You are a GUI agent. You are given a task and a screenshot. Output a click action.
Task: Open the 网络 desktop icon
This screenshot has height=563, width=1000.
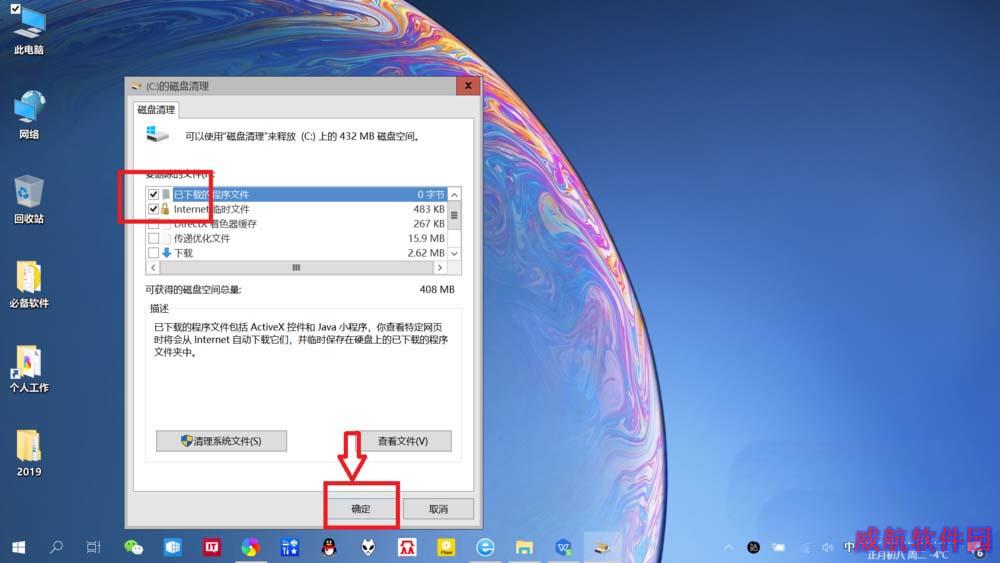coord(29,115)
